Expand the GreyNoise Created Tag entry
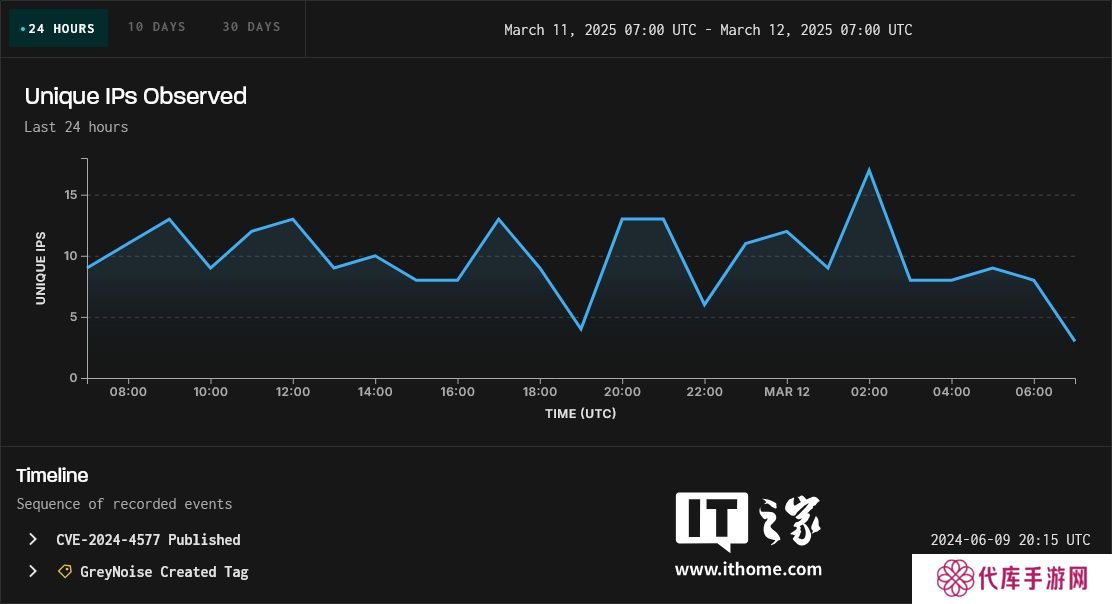Viewport: 1112px width, 604px height. click(x=33, y=571)
